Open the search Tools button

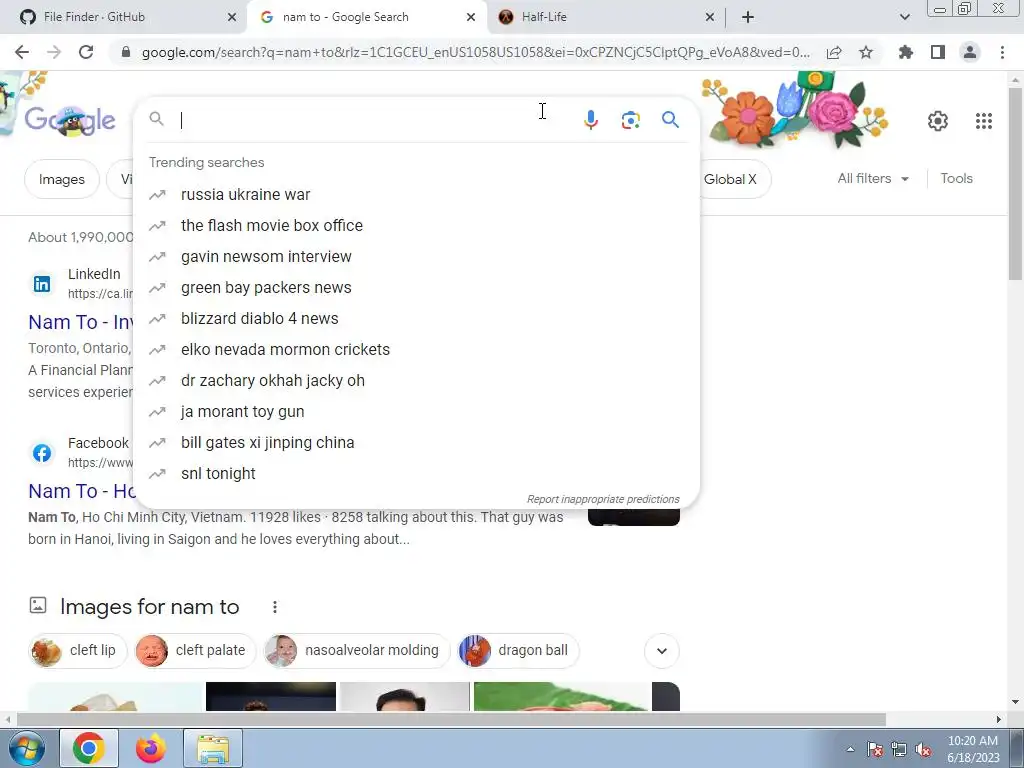(x=956, y=178)
